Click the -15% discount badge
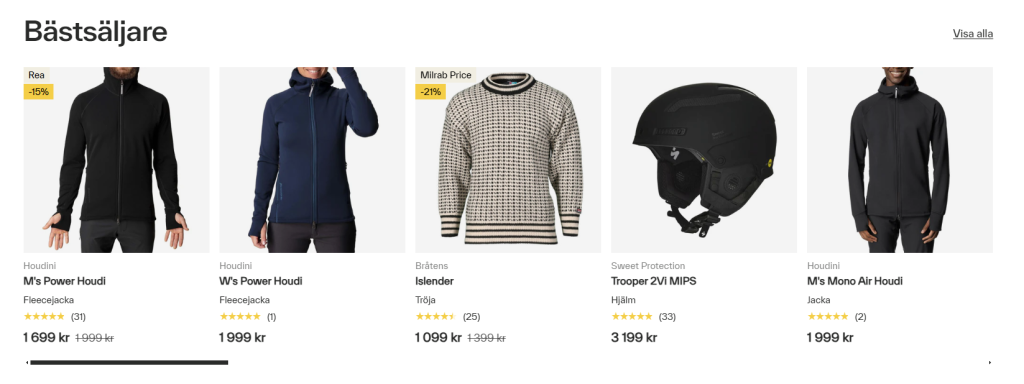This screenshot has width=1024, height=384. [x=39, y=91]
